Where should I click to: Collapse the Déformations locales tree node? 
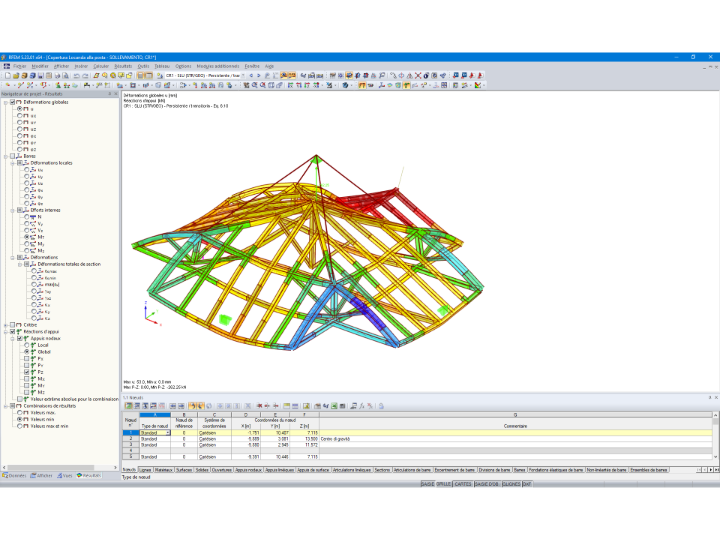pos(12,163)
